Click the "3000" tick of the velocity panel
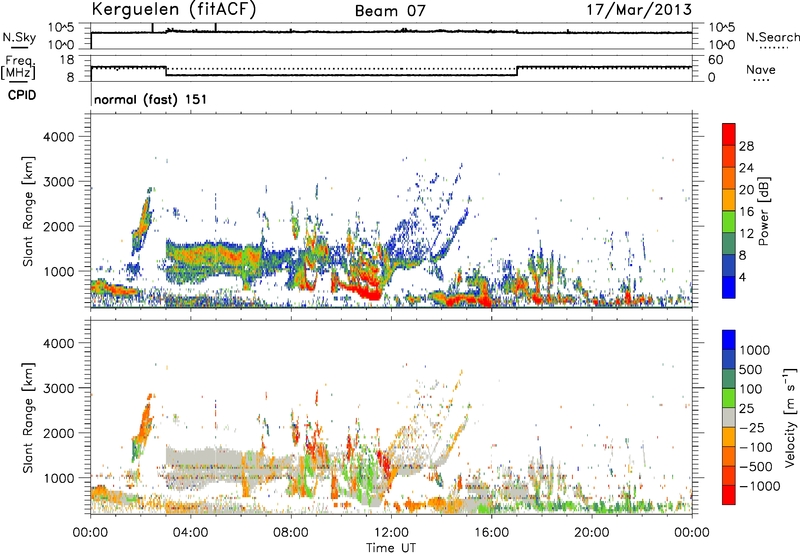Viewport: 800px width, 554px height. [58, 388]
